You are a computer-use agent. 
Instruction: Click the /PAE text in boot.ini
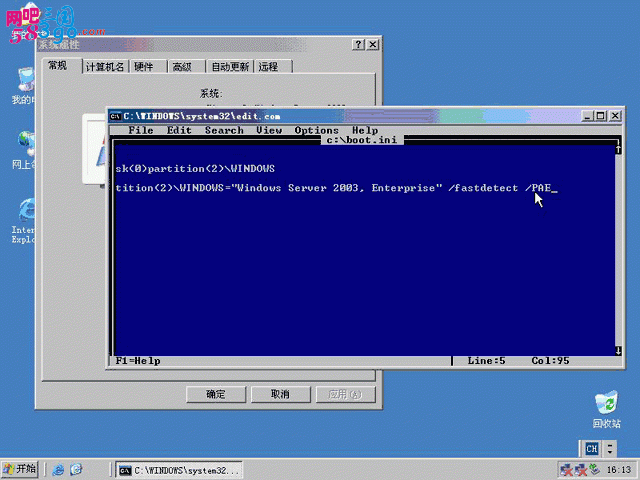click(538, 188)
